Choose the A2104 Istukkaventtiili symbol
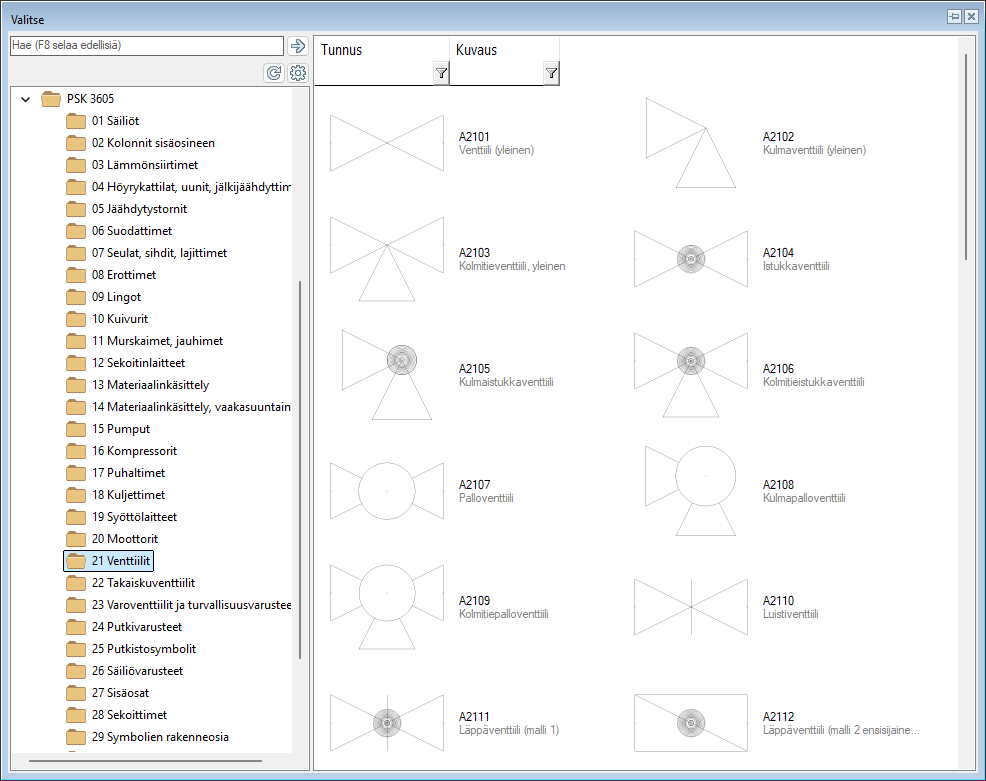Screen dimensions: 986x781 pos(691,259)
